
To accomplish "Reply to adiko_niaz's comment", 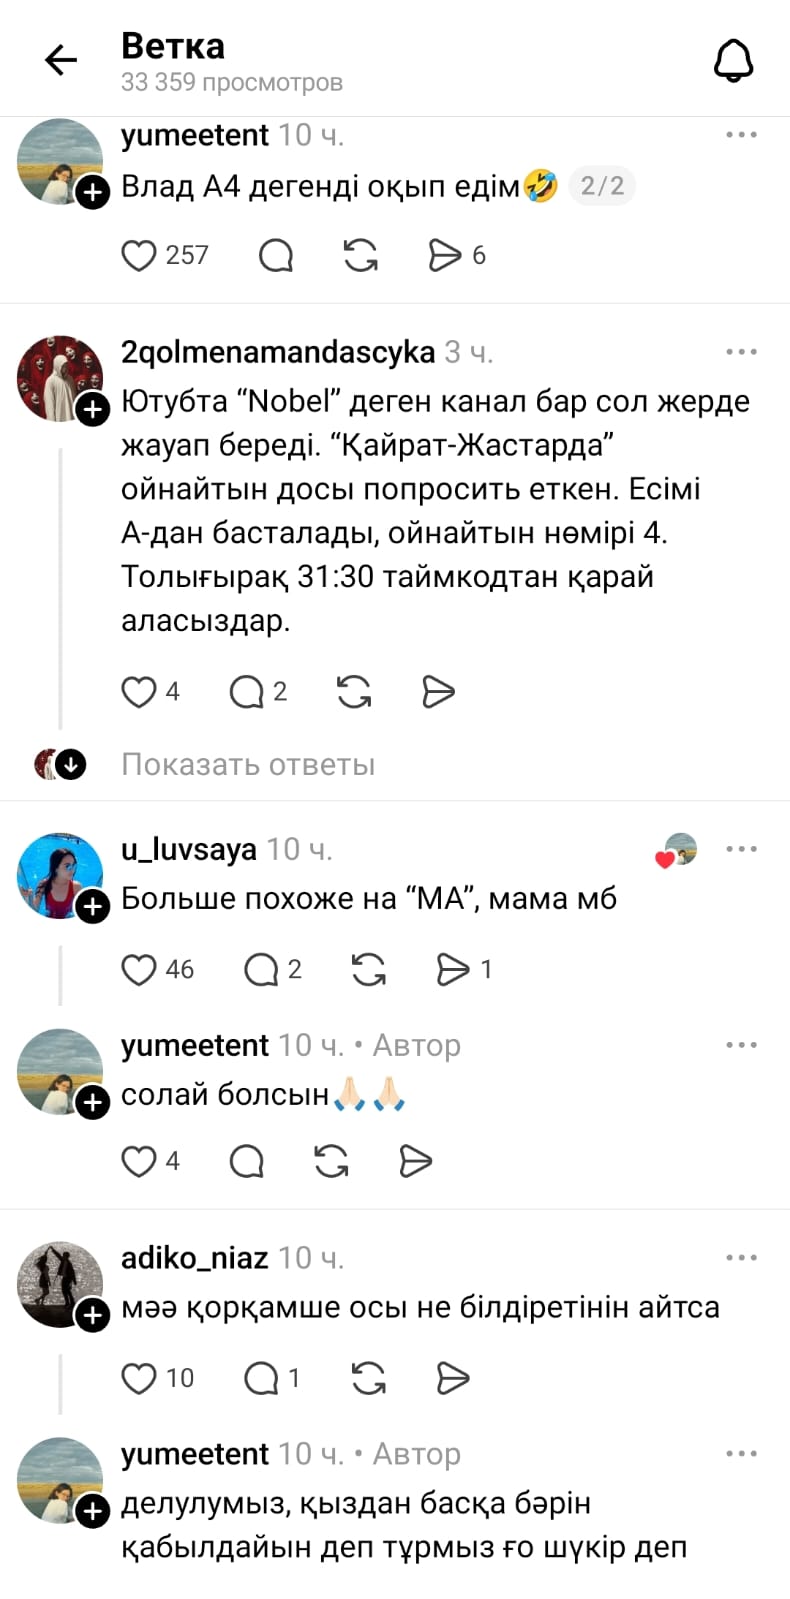I will [x=261, y=1379].
